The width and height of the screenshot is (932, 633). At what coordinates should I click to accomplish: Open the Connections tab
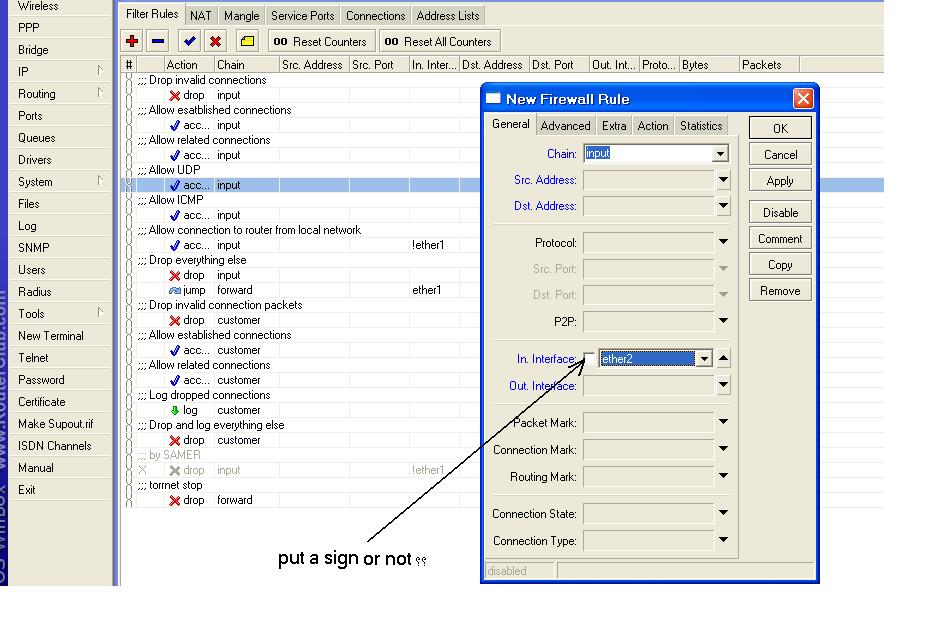(x=375, y=15)
